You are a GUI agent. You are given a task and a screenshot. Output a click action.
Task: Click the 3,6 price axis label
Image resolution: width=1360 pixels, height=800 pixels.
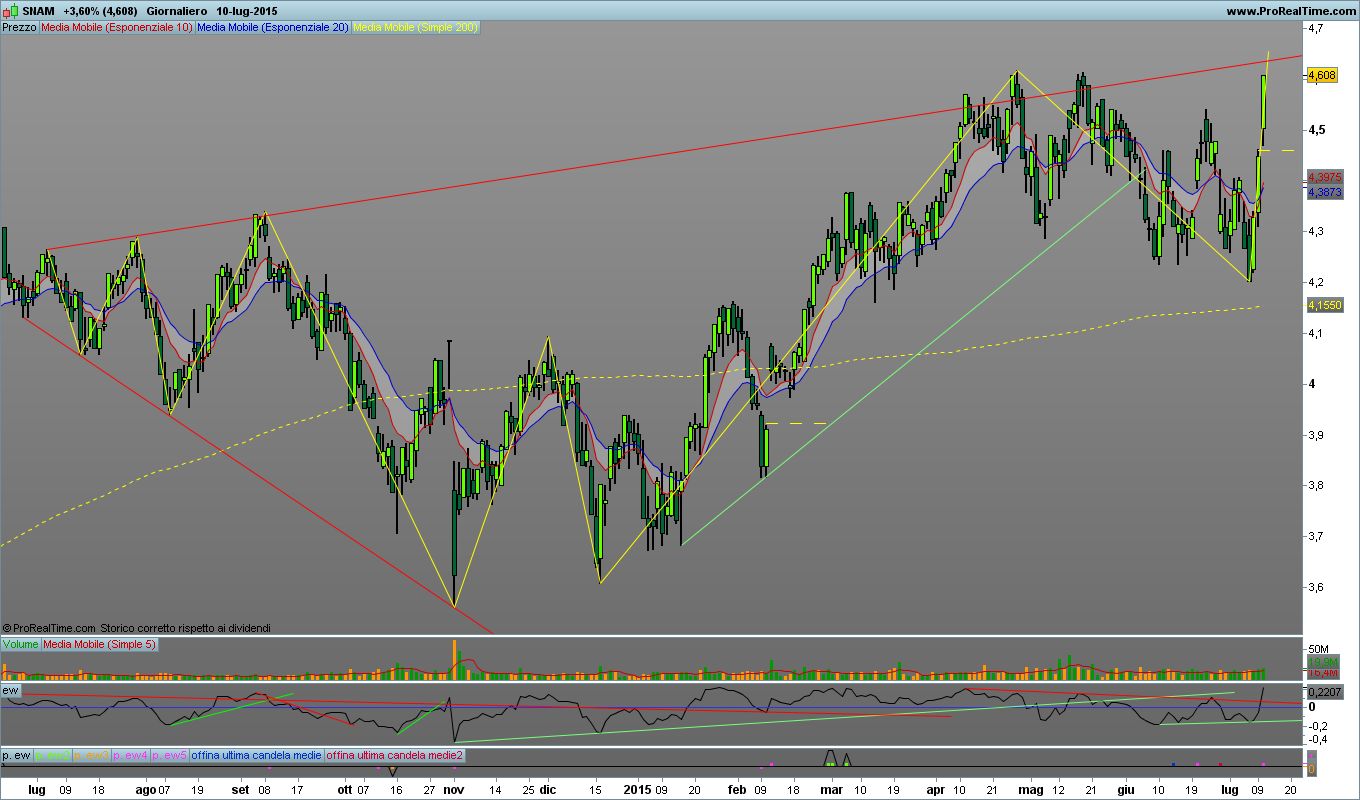pyautogui.click(x=1317, y=587)
